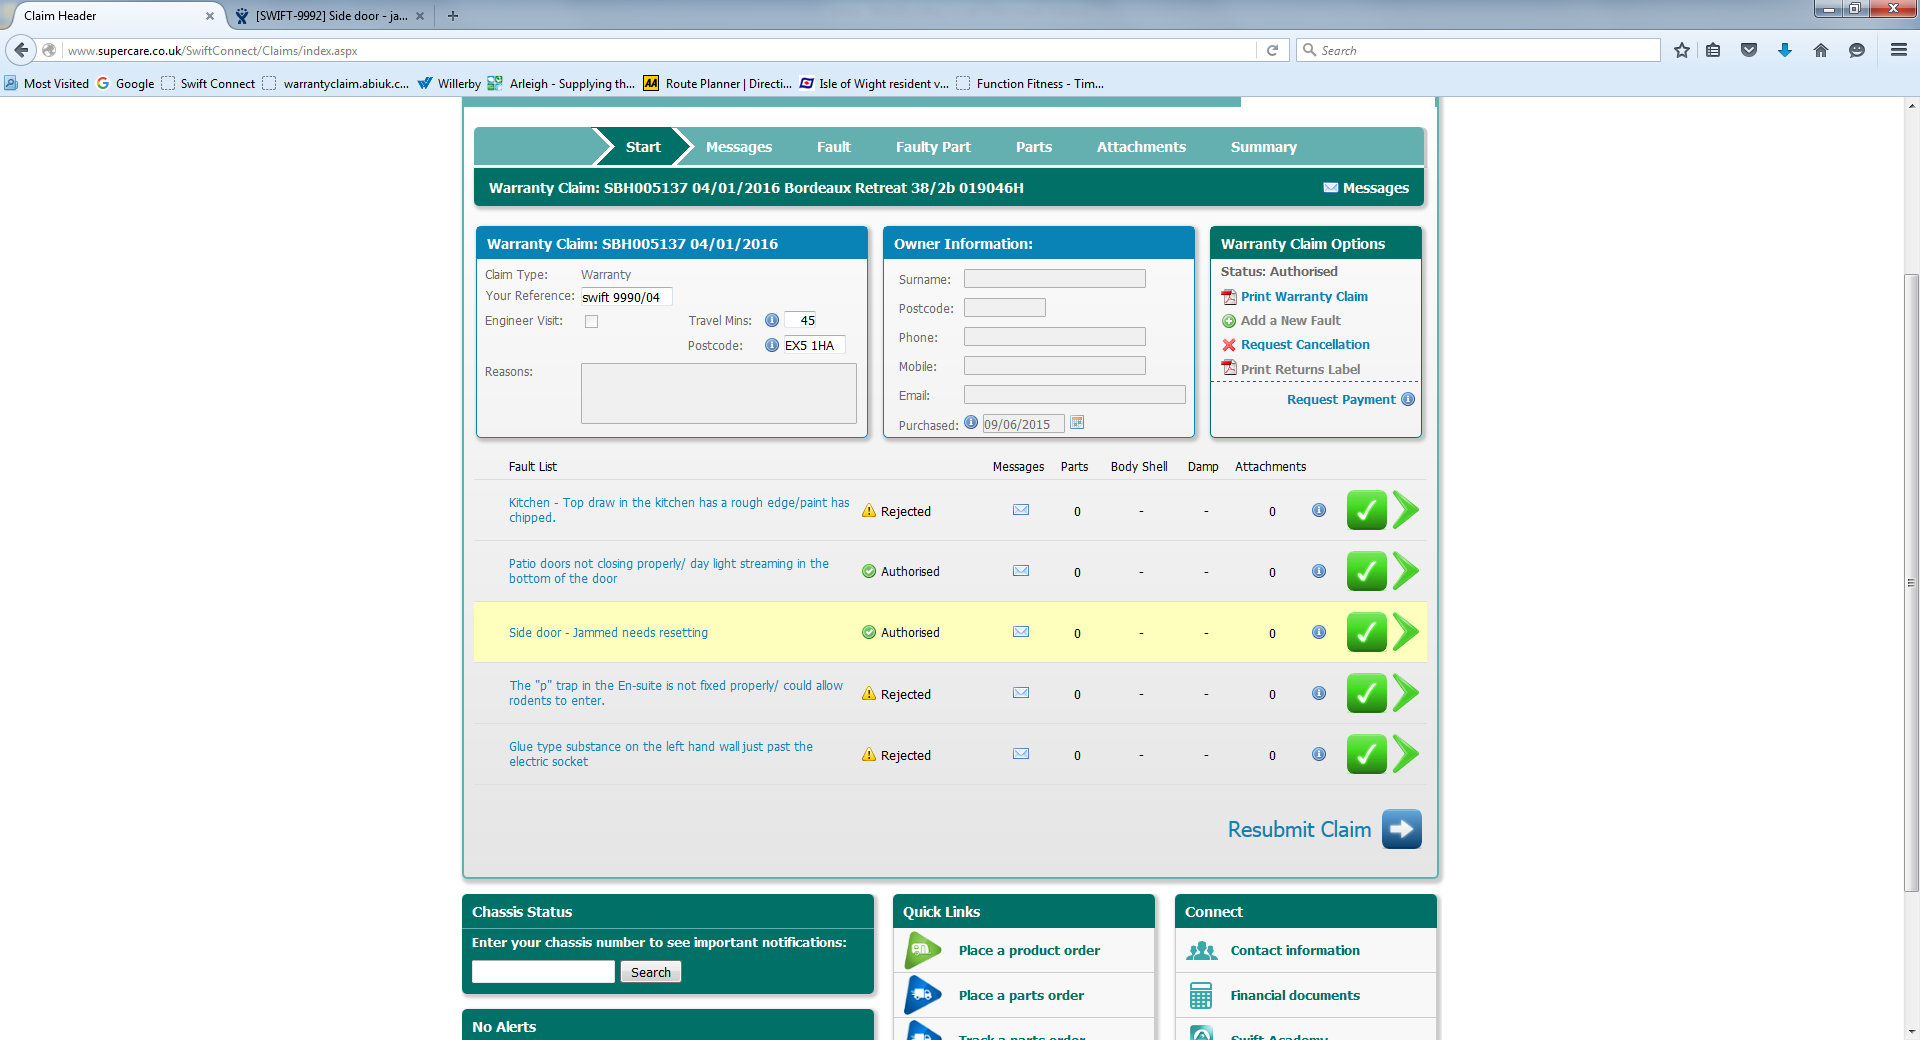1920x1040 pixels.
Task: Click green tick for Kitchen top draw fault
Action: click(1366, 510)
